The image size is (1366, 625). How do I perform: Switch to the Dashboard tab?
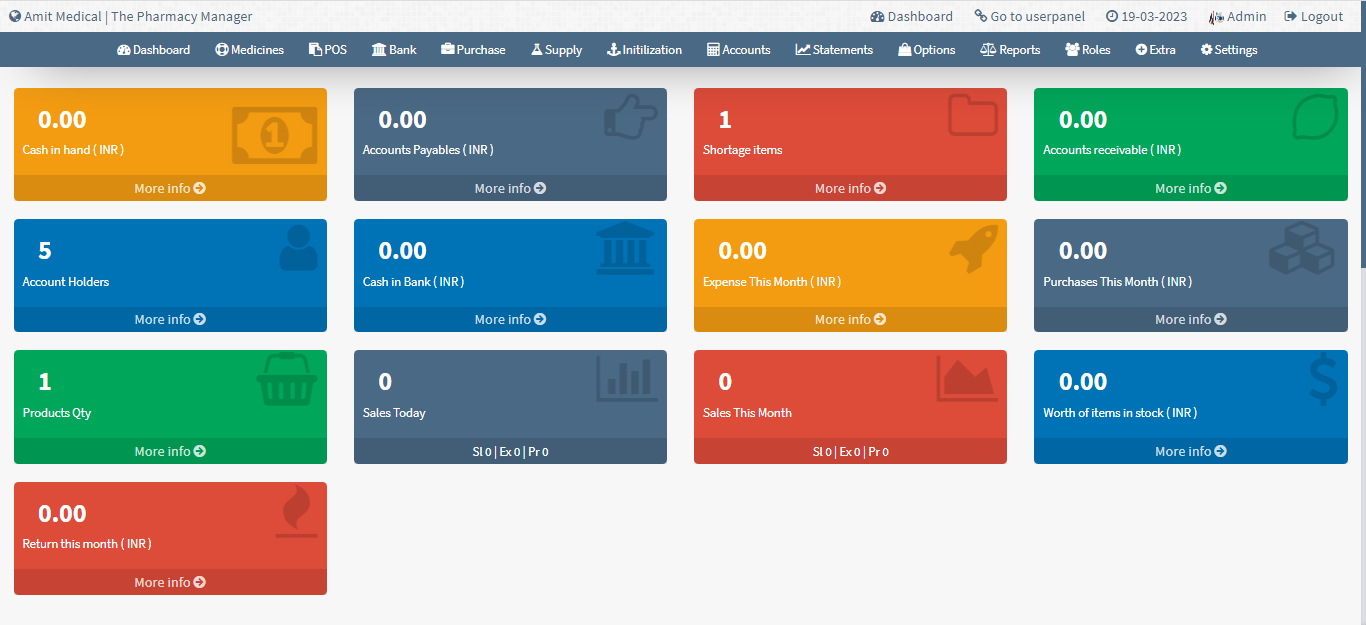pos(153,49)
